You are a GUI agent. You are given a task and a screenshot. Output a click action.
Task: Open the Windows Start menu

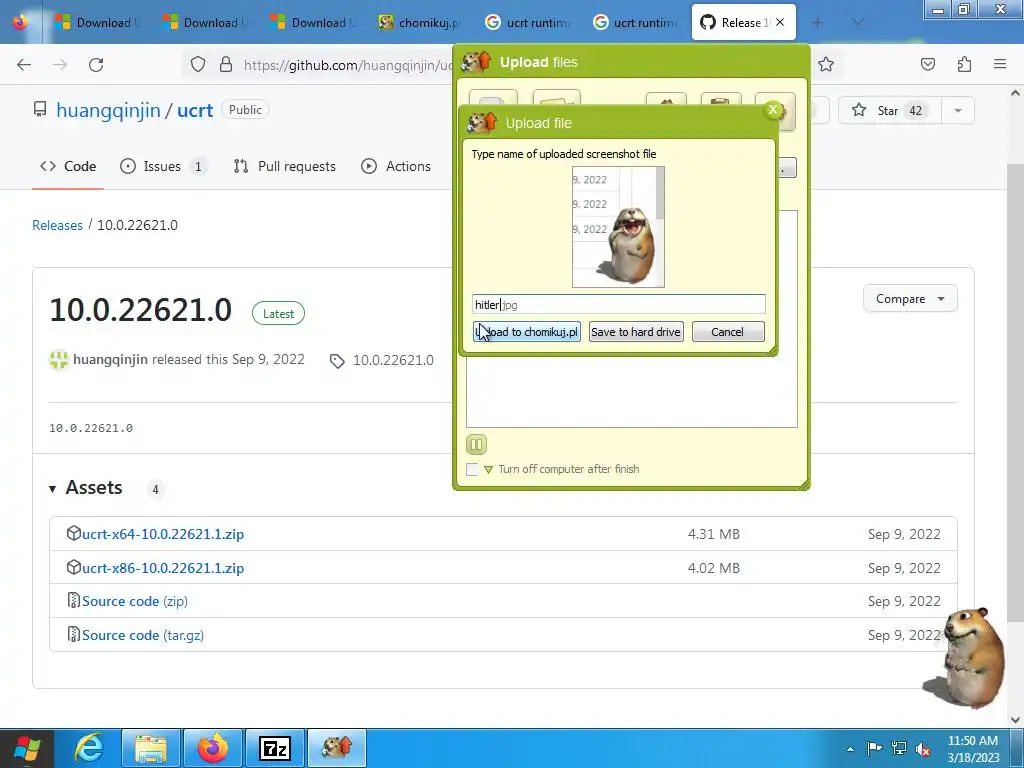pyautogui.click(x=26, y=749)
